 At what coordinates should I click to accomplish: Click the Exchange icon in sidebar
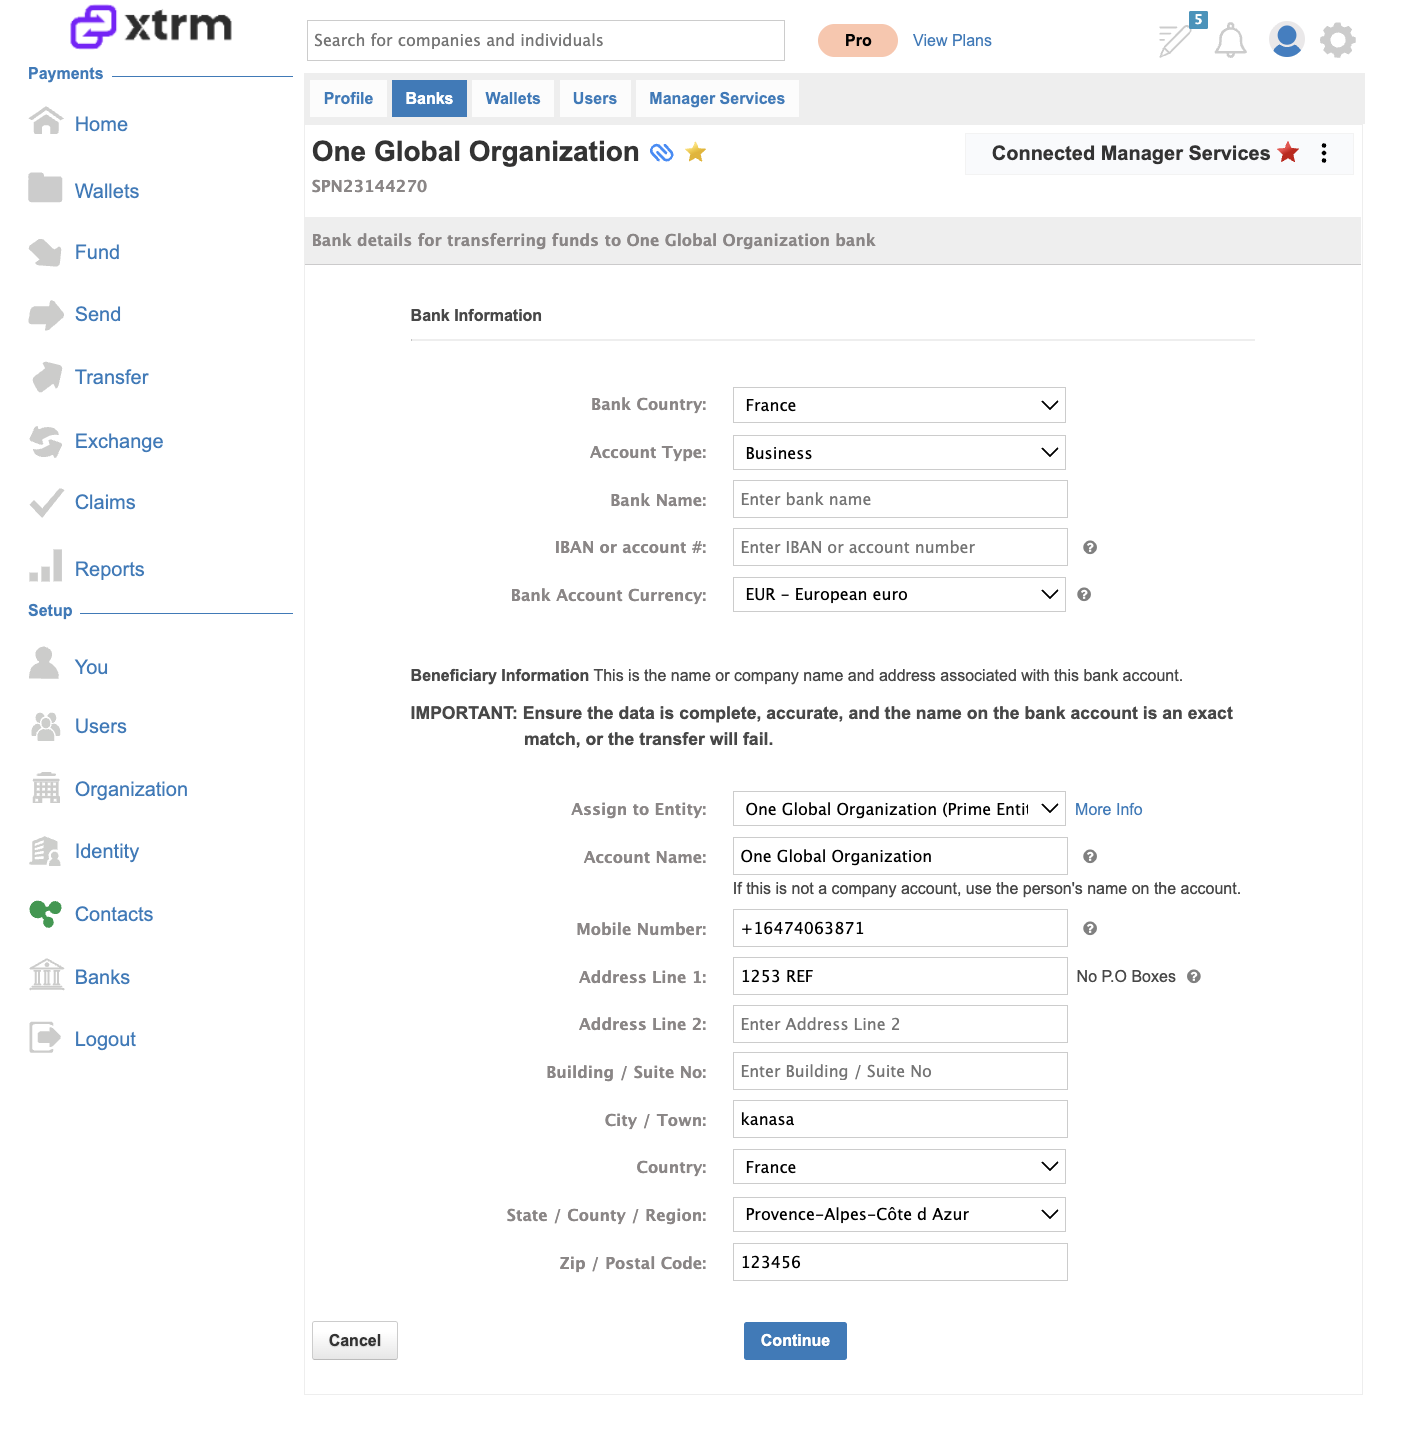(45, 441)
